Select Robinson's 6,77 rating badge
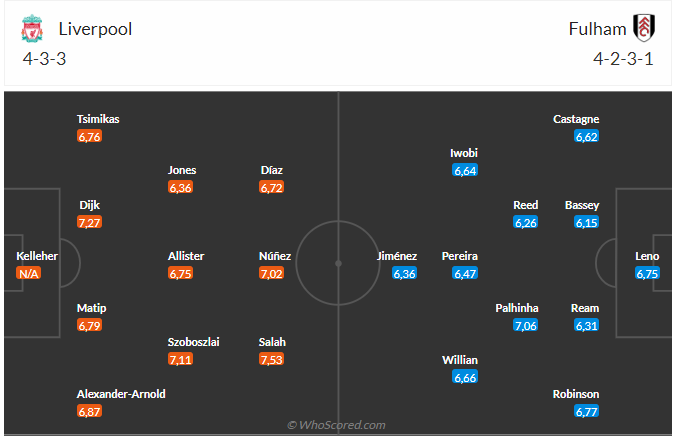The width and height of the screenshot is (674, 436). point(586,411)
